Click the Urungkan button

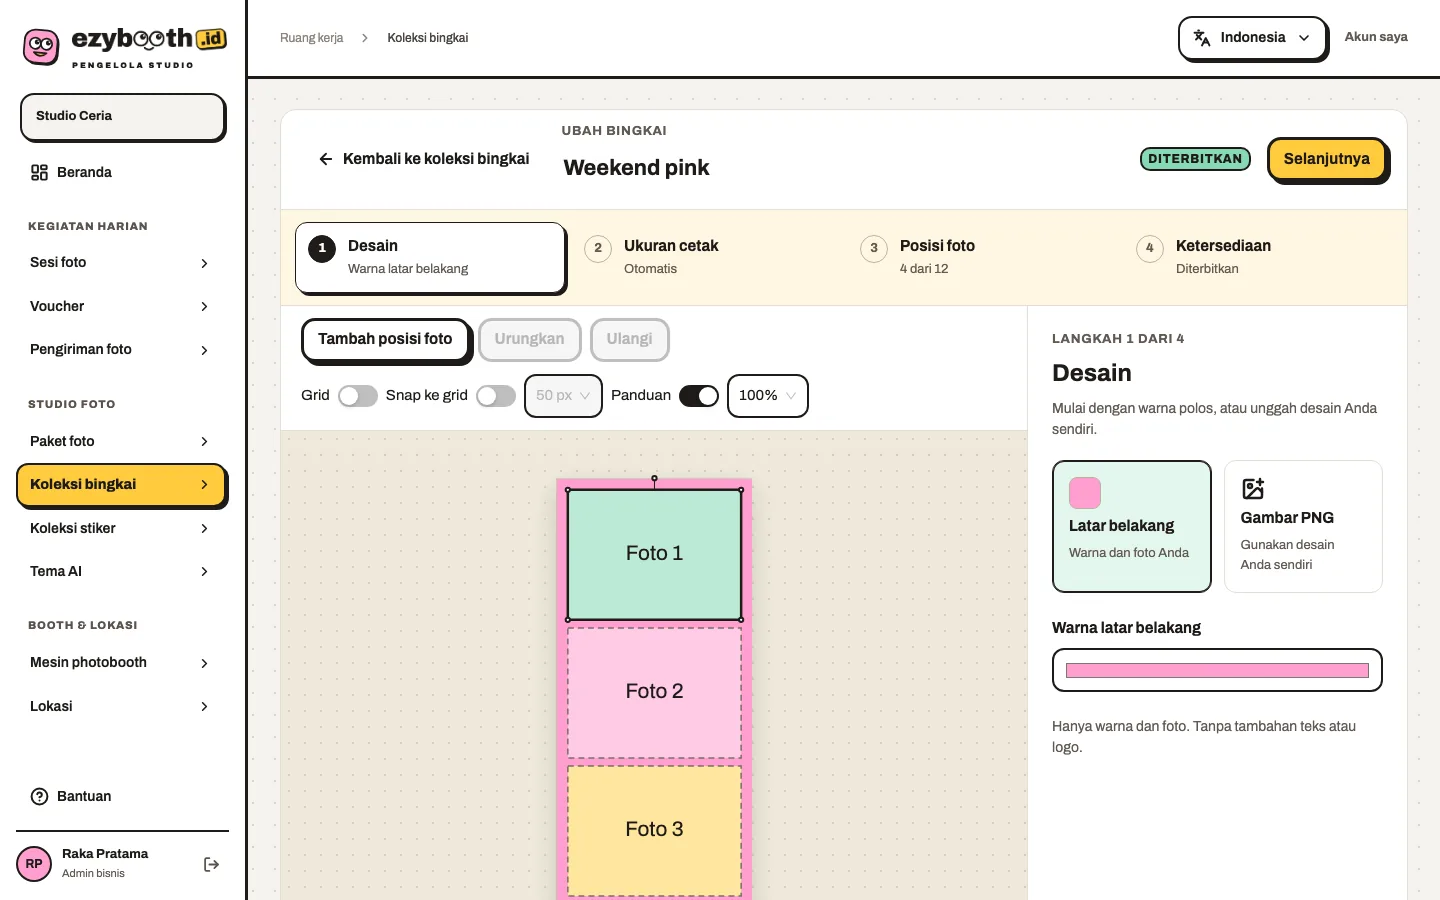[x=529, y=340]
